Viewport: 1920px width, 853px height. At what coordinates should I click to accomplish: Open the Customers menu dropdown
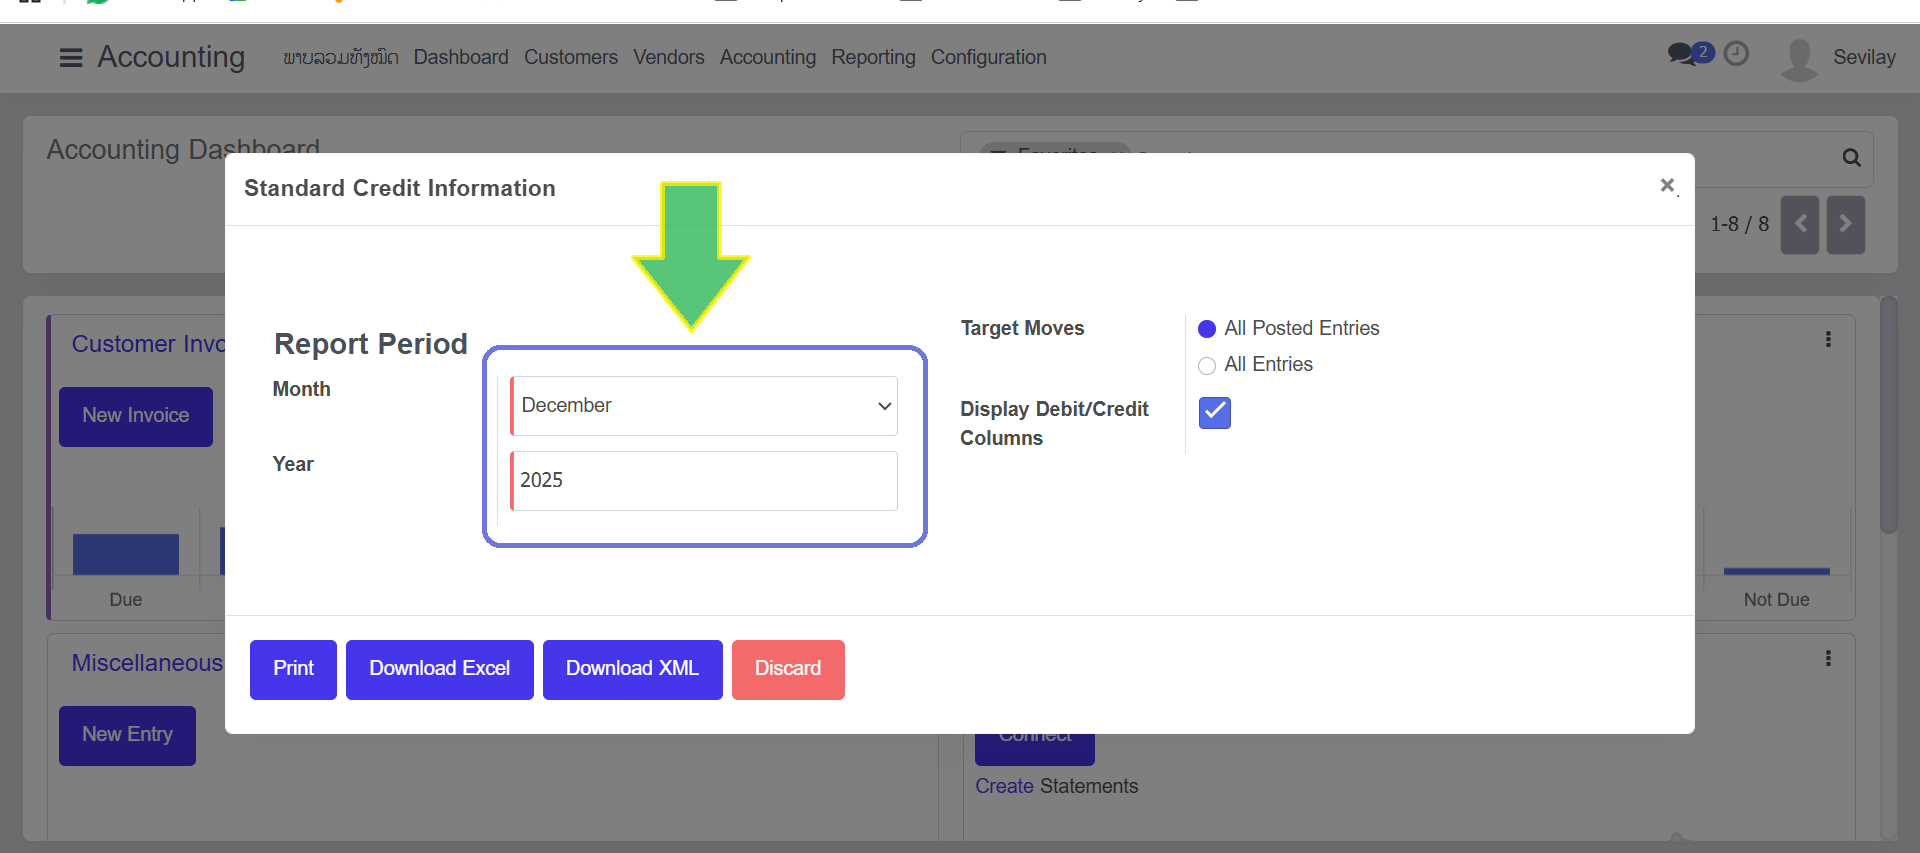(x=570, y=58)
